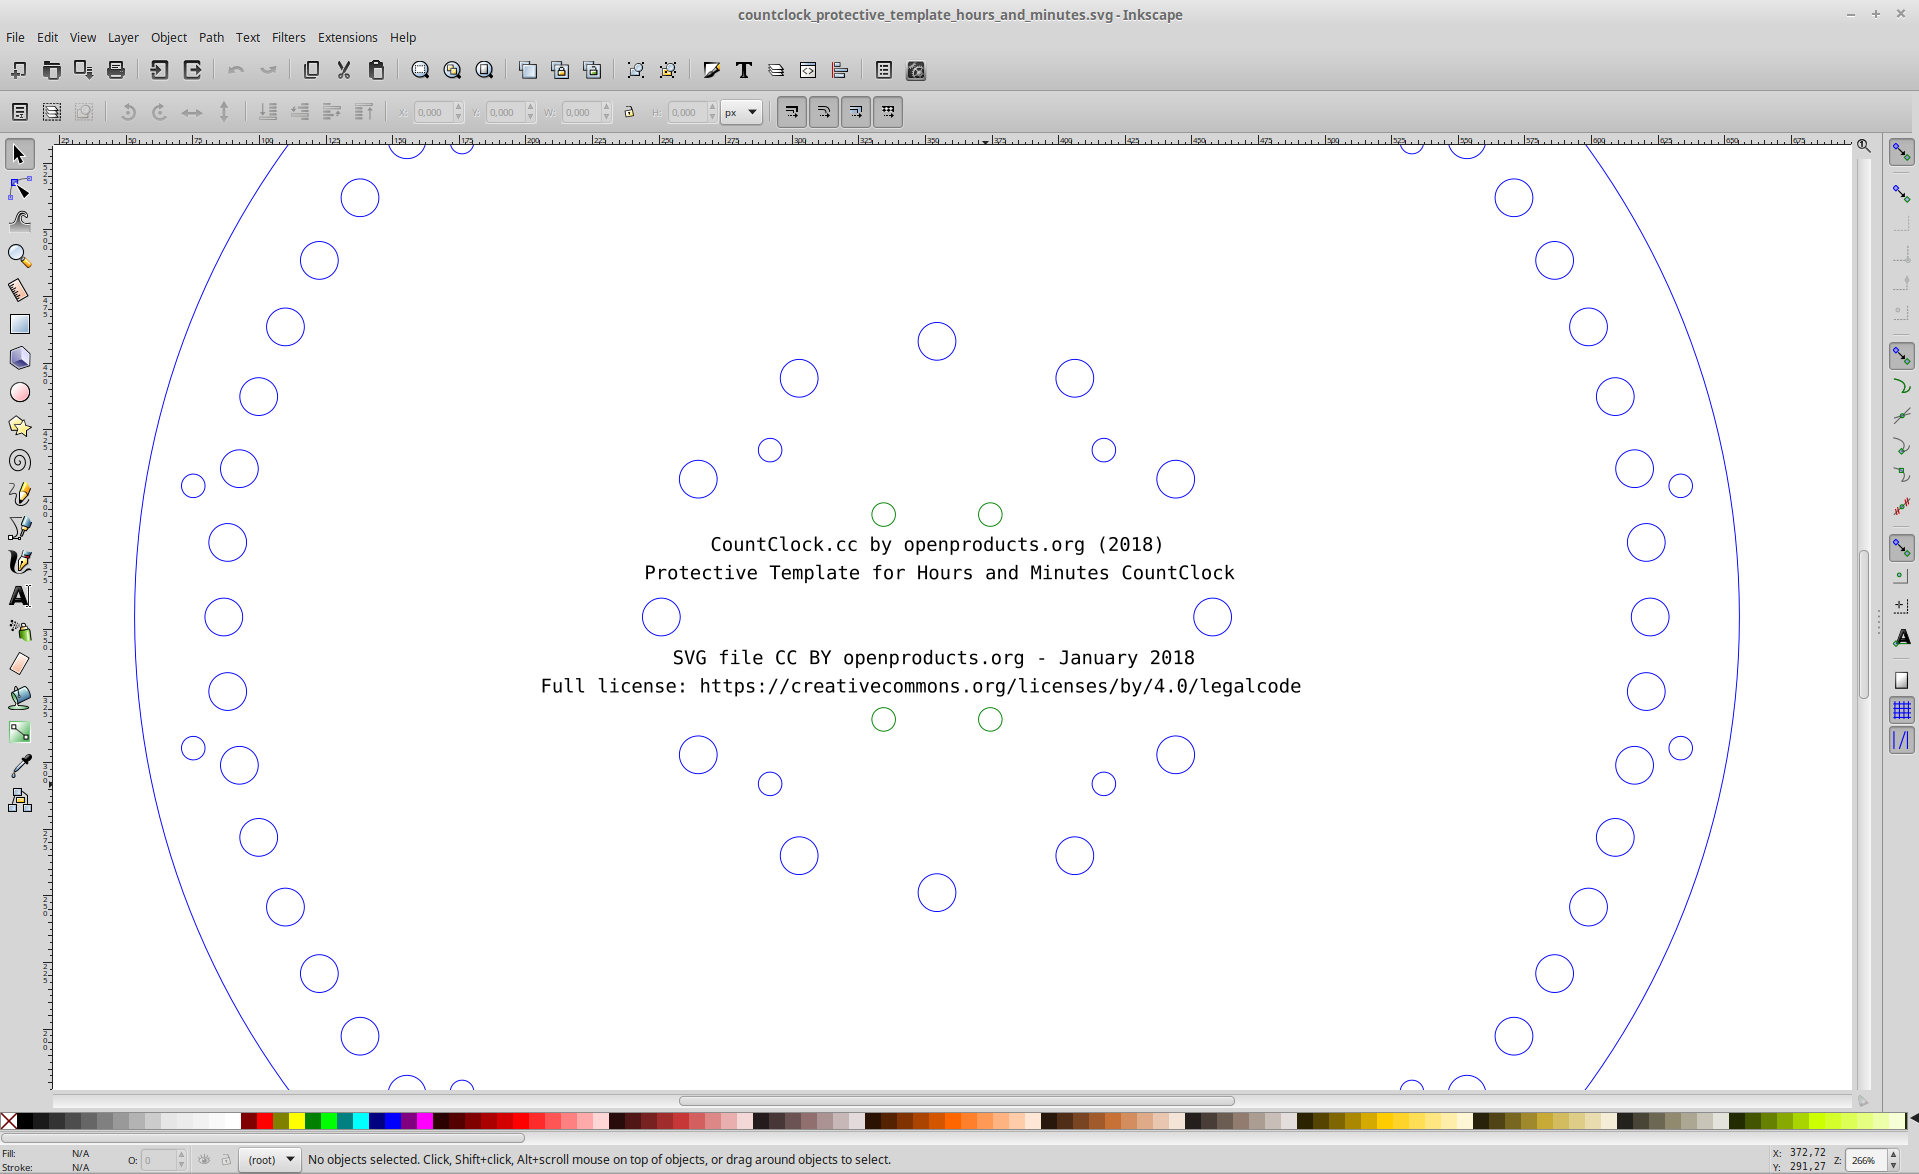Screen dimensions: 1919x1174
Task: Toggle the top enable-snapping button
Action: [1901, 152]
